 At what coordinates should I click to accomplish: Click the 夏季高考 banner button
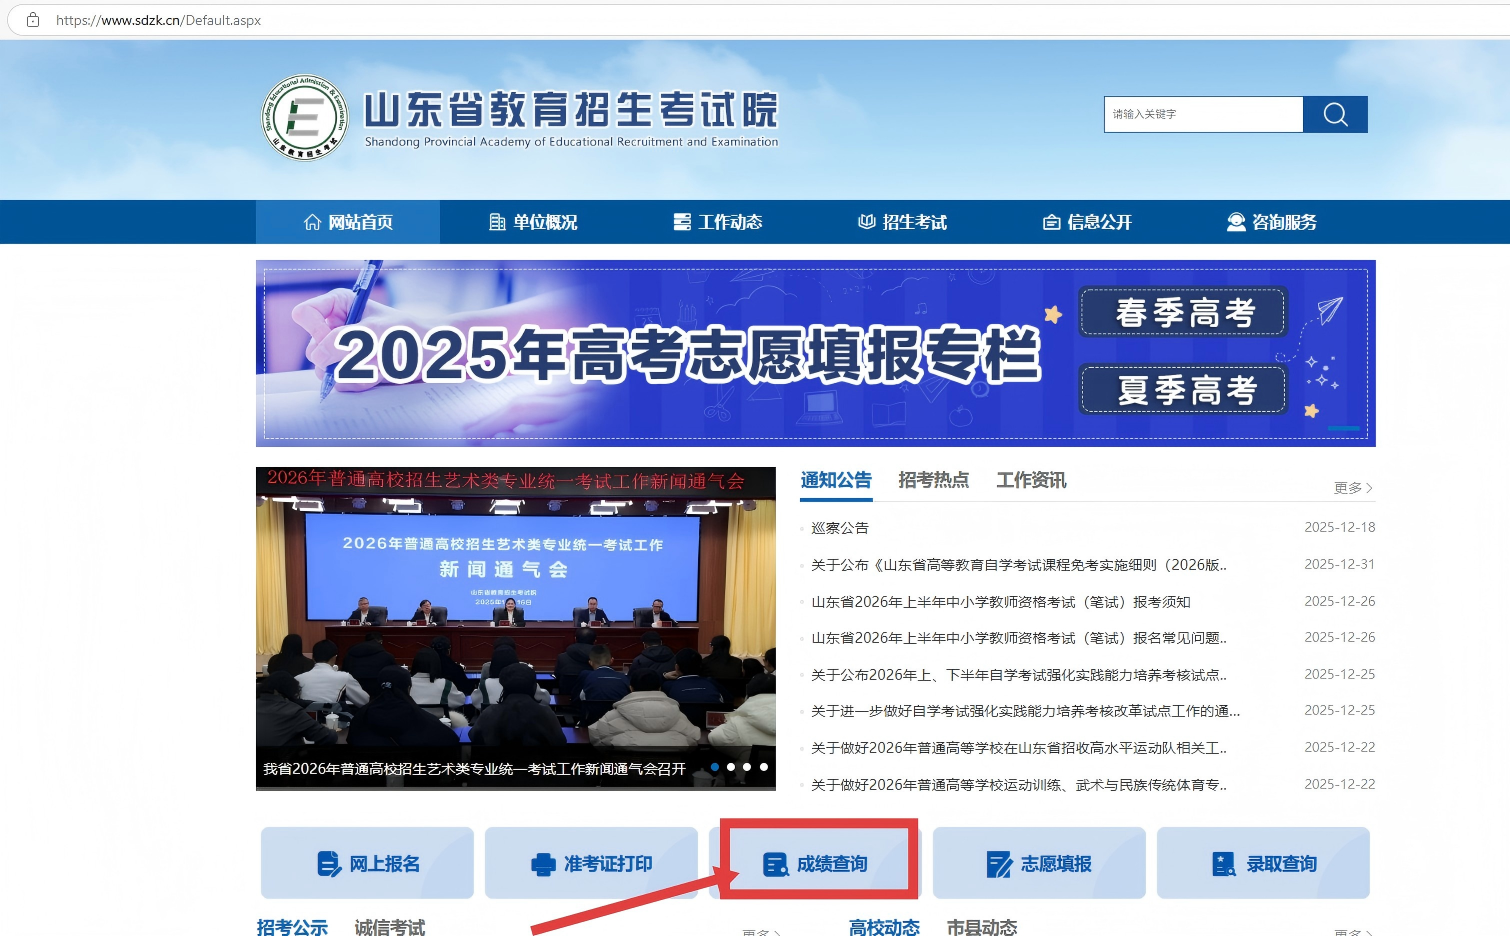1184,390
